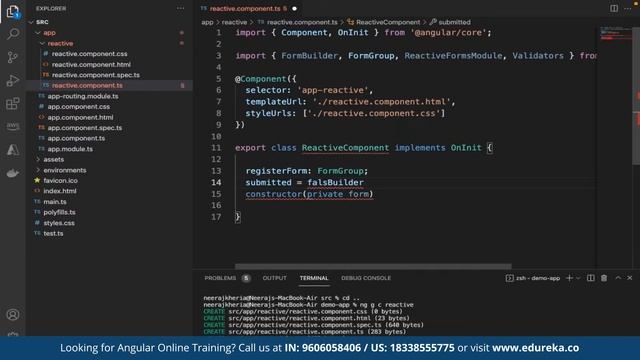Open app.component.ts file
Screen dimensions: 640x360
76,138
